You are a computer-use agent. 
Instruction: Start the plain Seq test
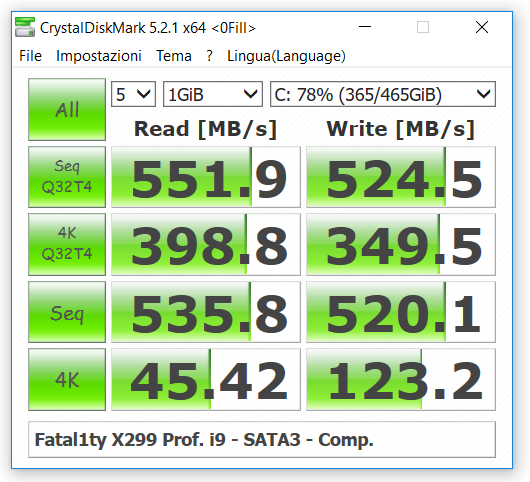(67, 312)
